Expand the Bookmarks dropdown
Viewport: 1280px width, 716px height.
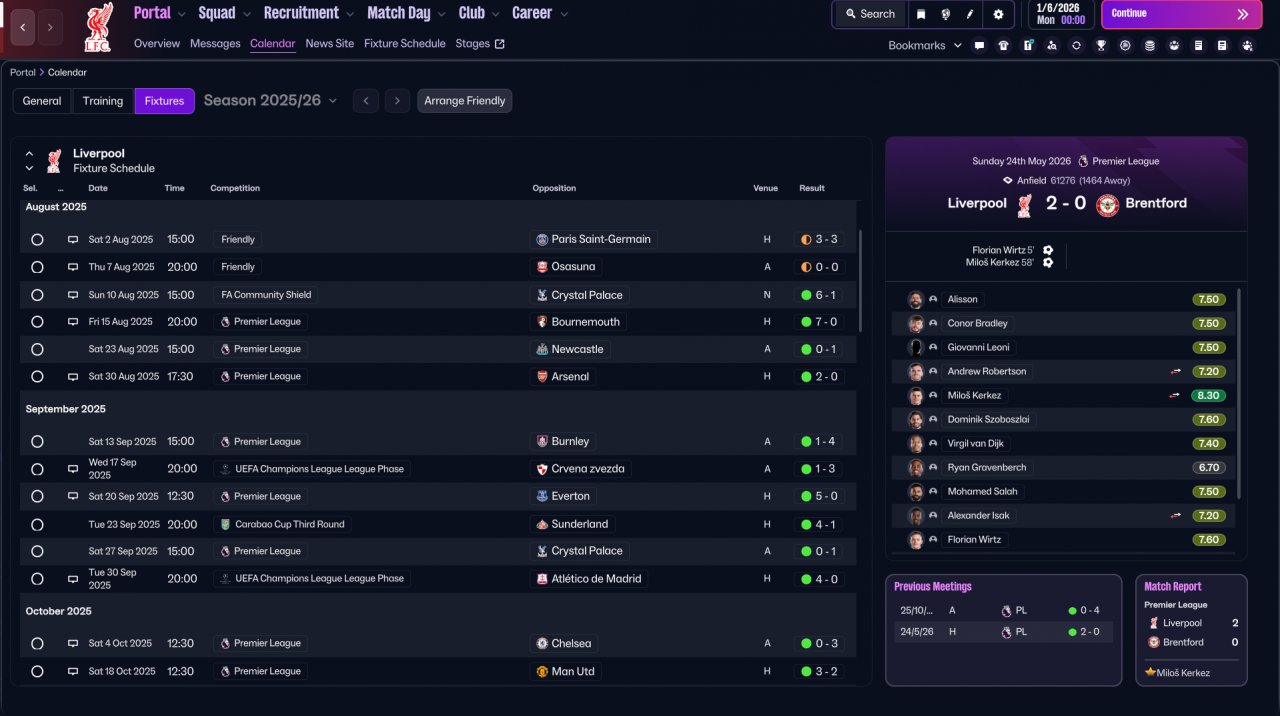(925, 45)
